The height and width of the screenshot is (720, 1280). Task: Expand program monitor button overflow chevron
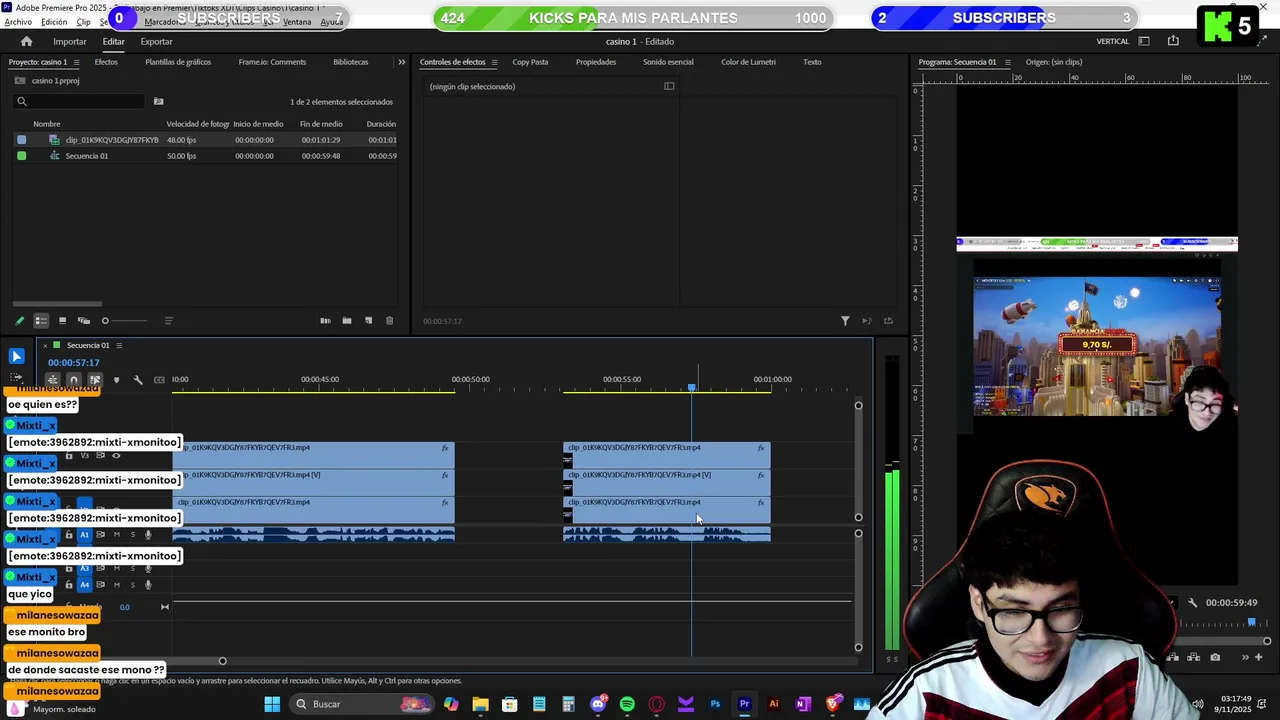[1245, 657]
